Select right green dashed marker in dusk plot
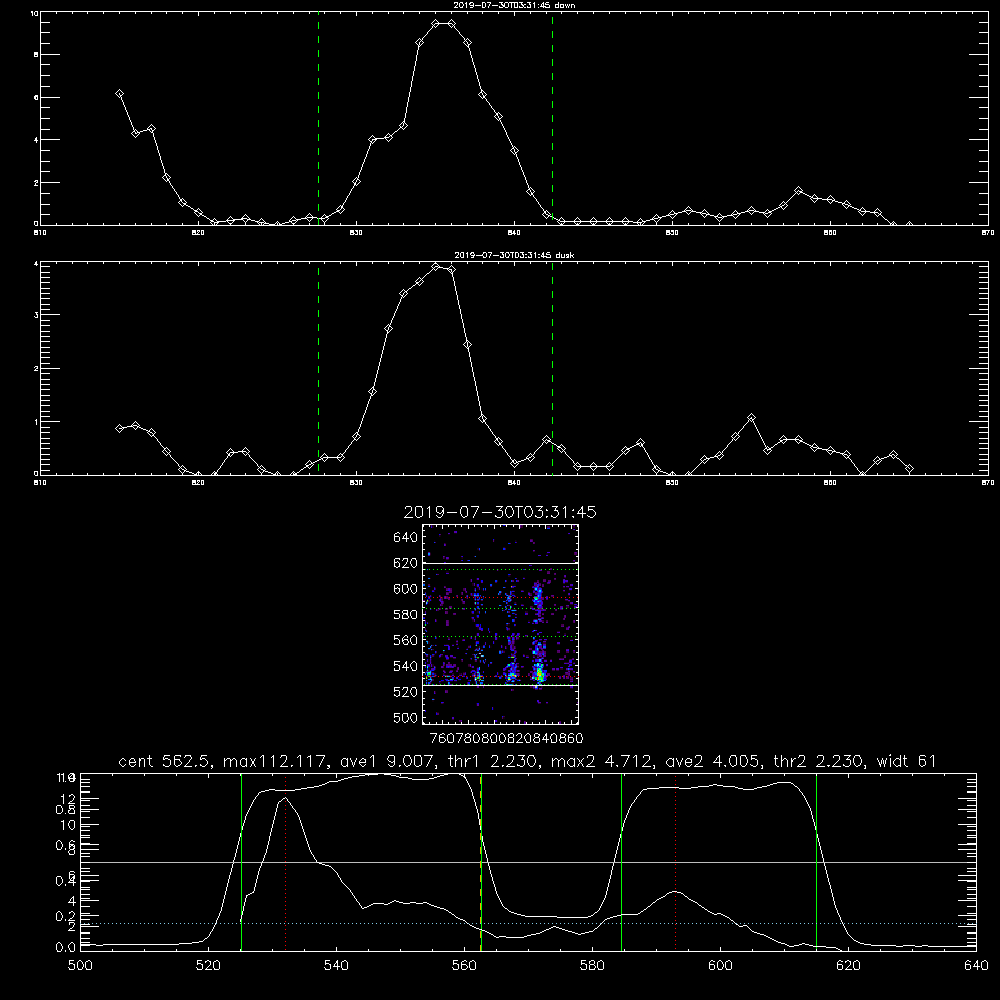This screenshot has height=1000, width=1000. coord(552,369)
